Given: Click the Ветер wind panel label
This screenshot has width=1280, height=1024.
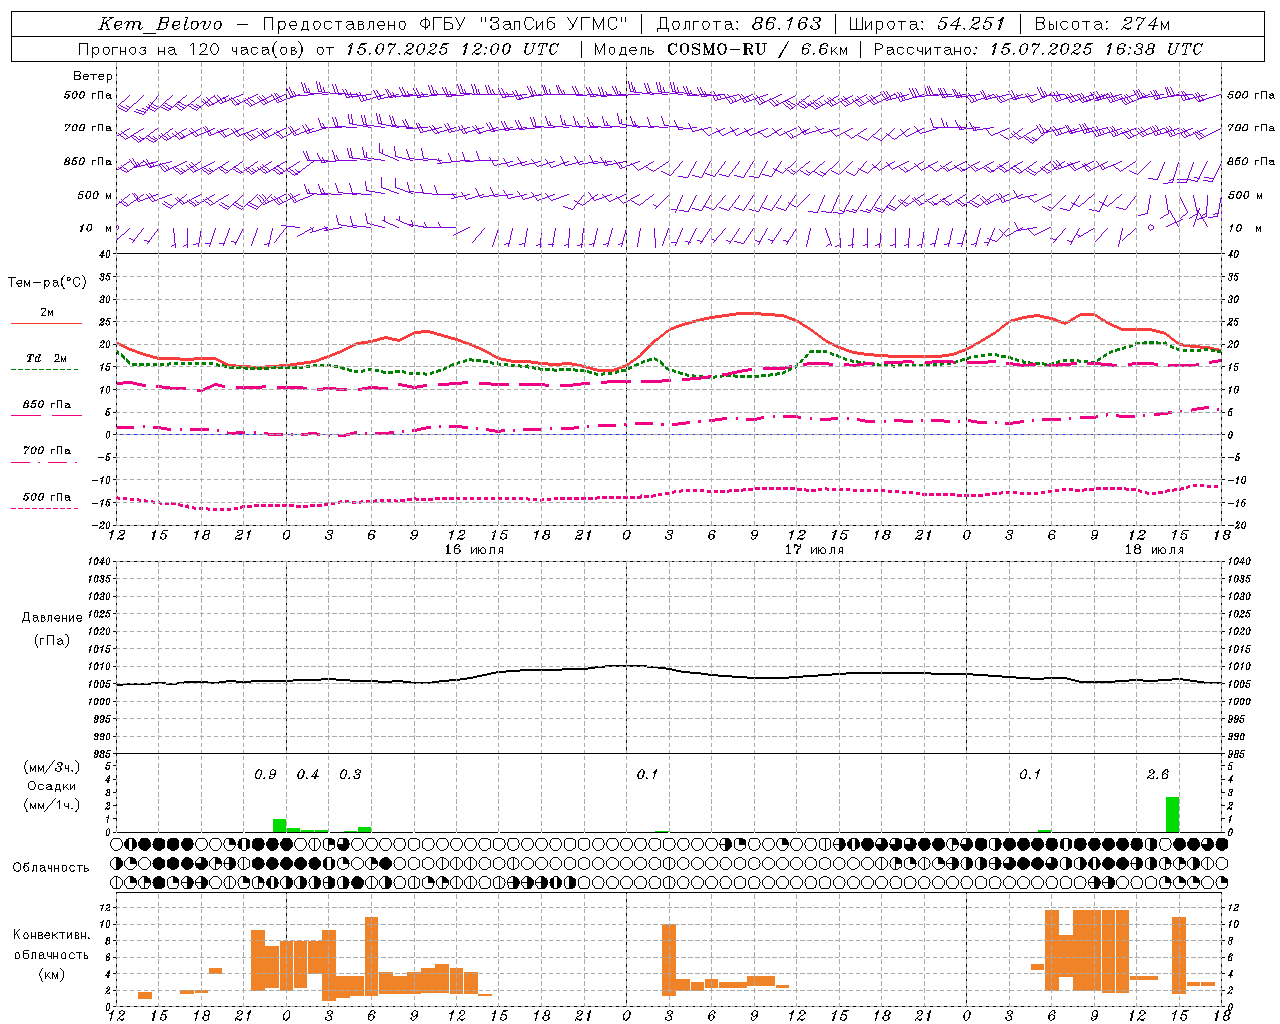Looking at the screenshot, I should tap(92, 76).
